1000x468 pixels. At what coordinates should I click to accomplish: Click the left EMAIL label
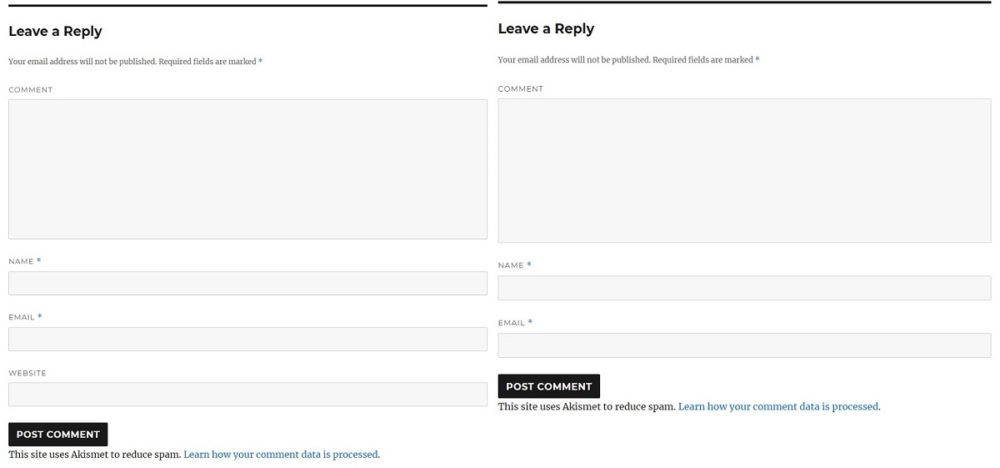tap(22, 317)
